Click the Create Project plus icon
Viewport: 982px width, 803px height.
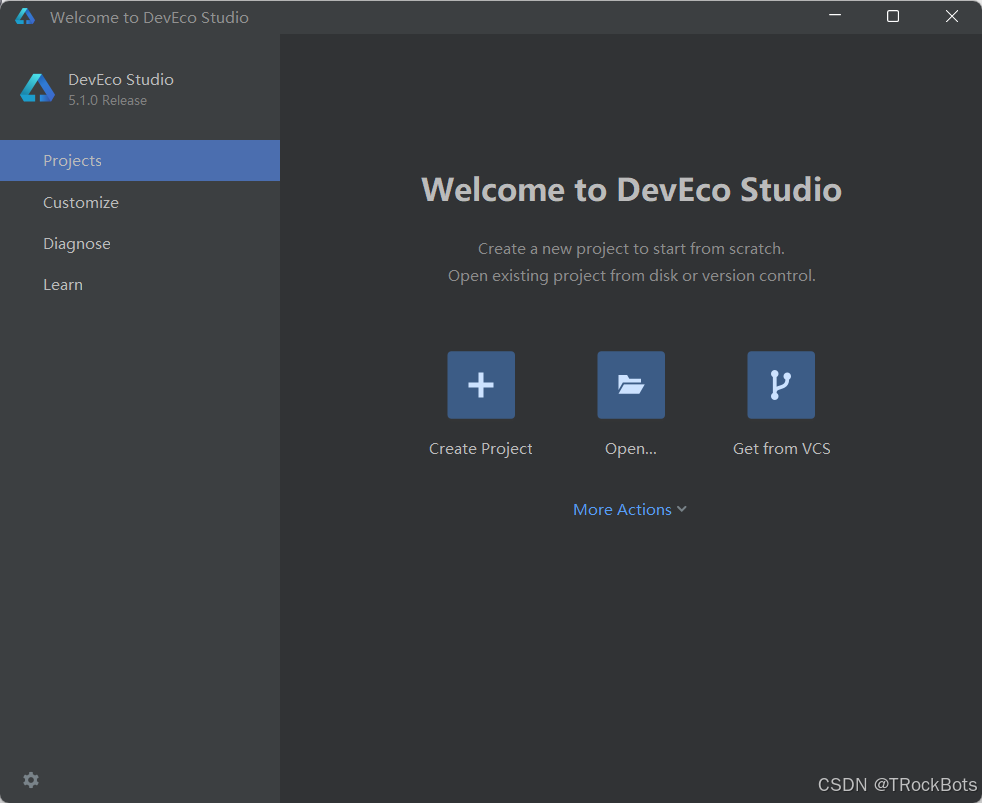[481, 385]
